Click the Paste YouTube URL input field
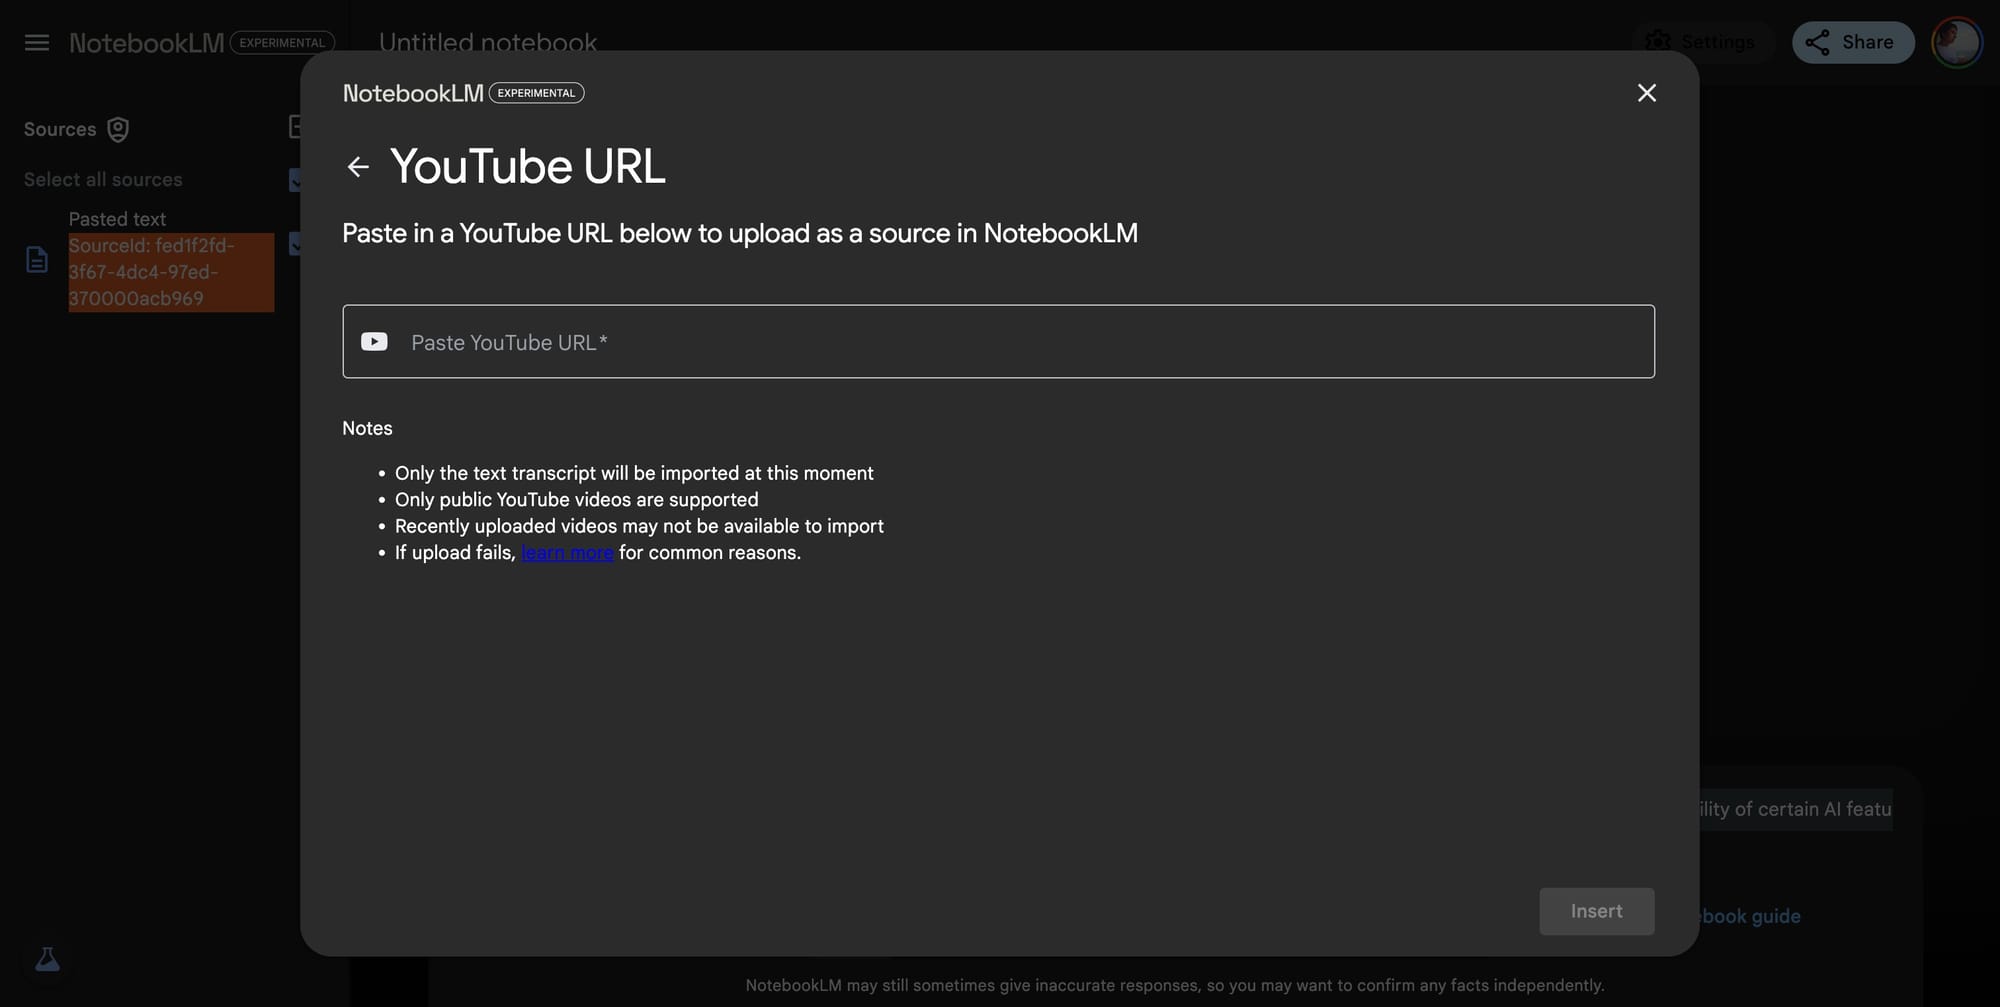Viewport: 2000px width, 1007px height. (998, 342)
